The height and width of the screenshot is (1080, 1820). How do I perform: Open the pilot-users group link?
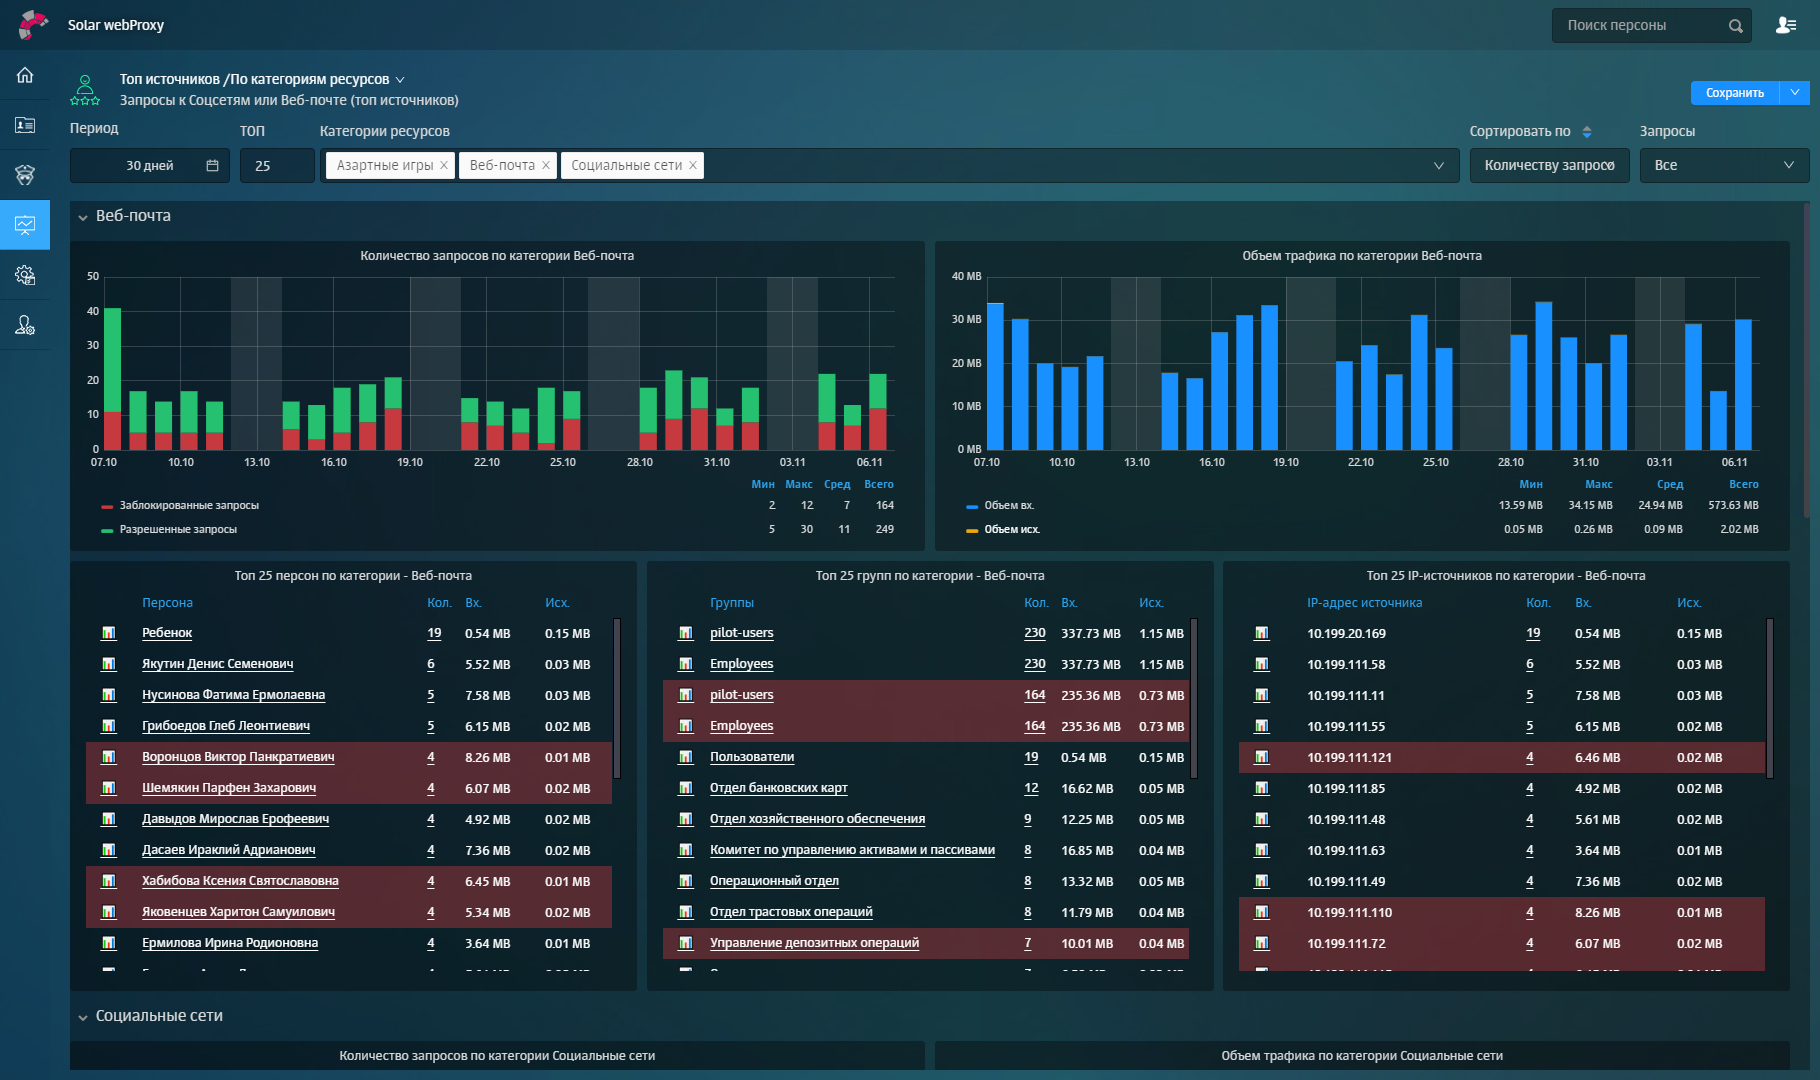tap(741, 633)
